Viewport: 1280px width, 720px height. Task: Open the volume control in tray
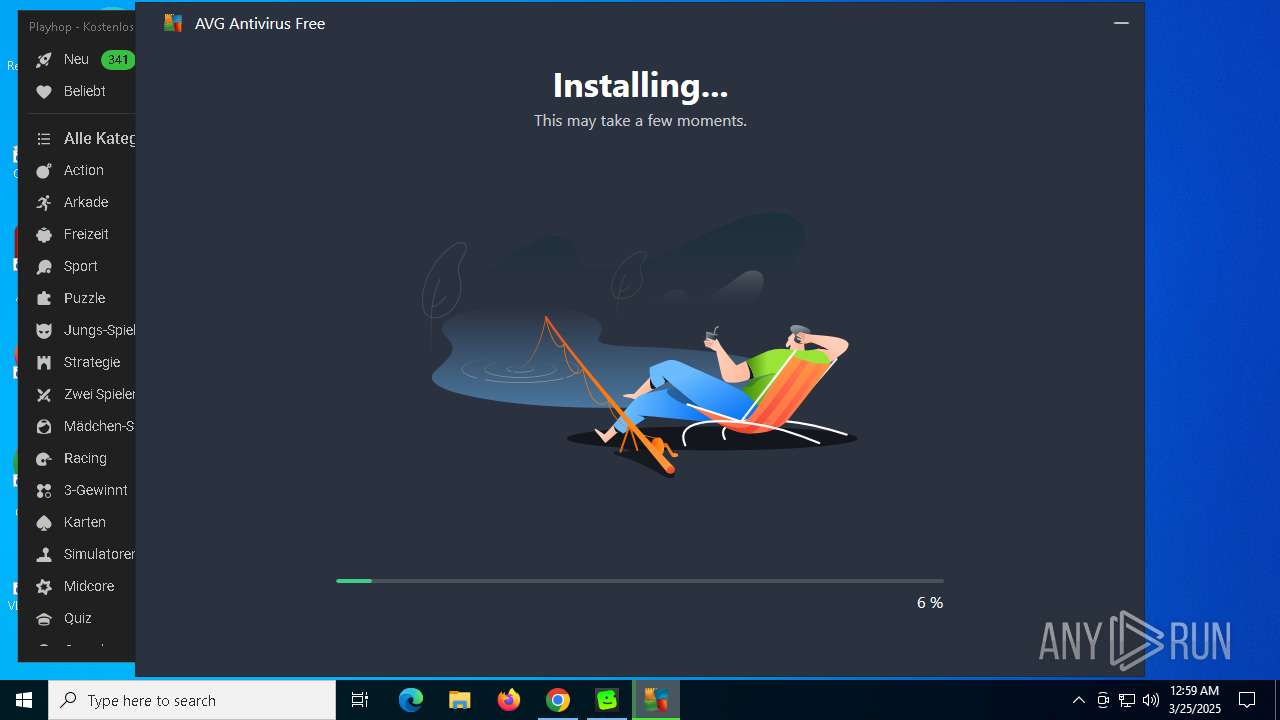1150,700
